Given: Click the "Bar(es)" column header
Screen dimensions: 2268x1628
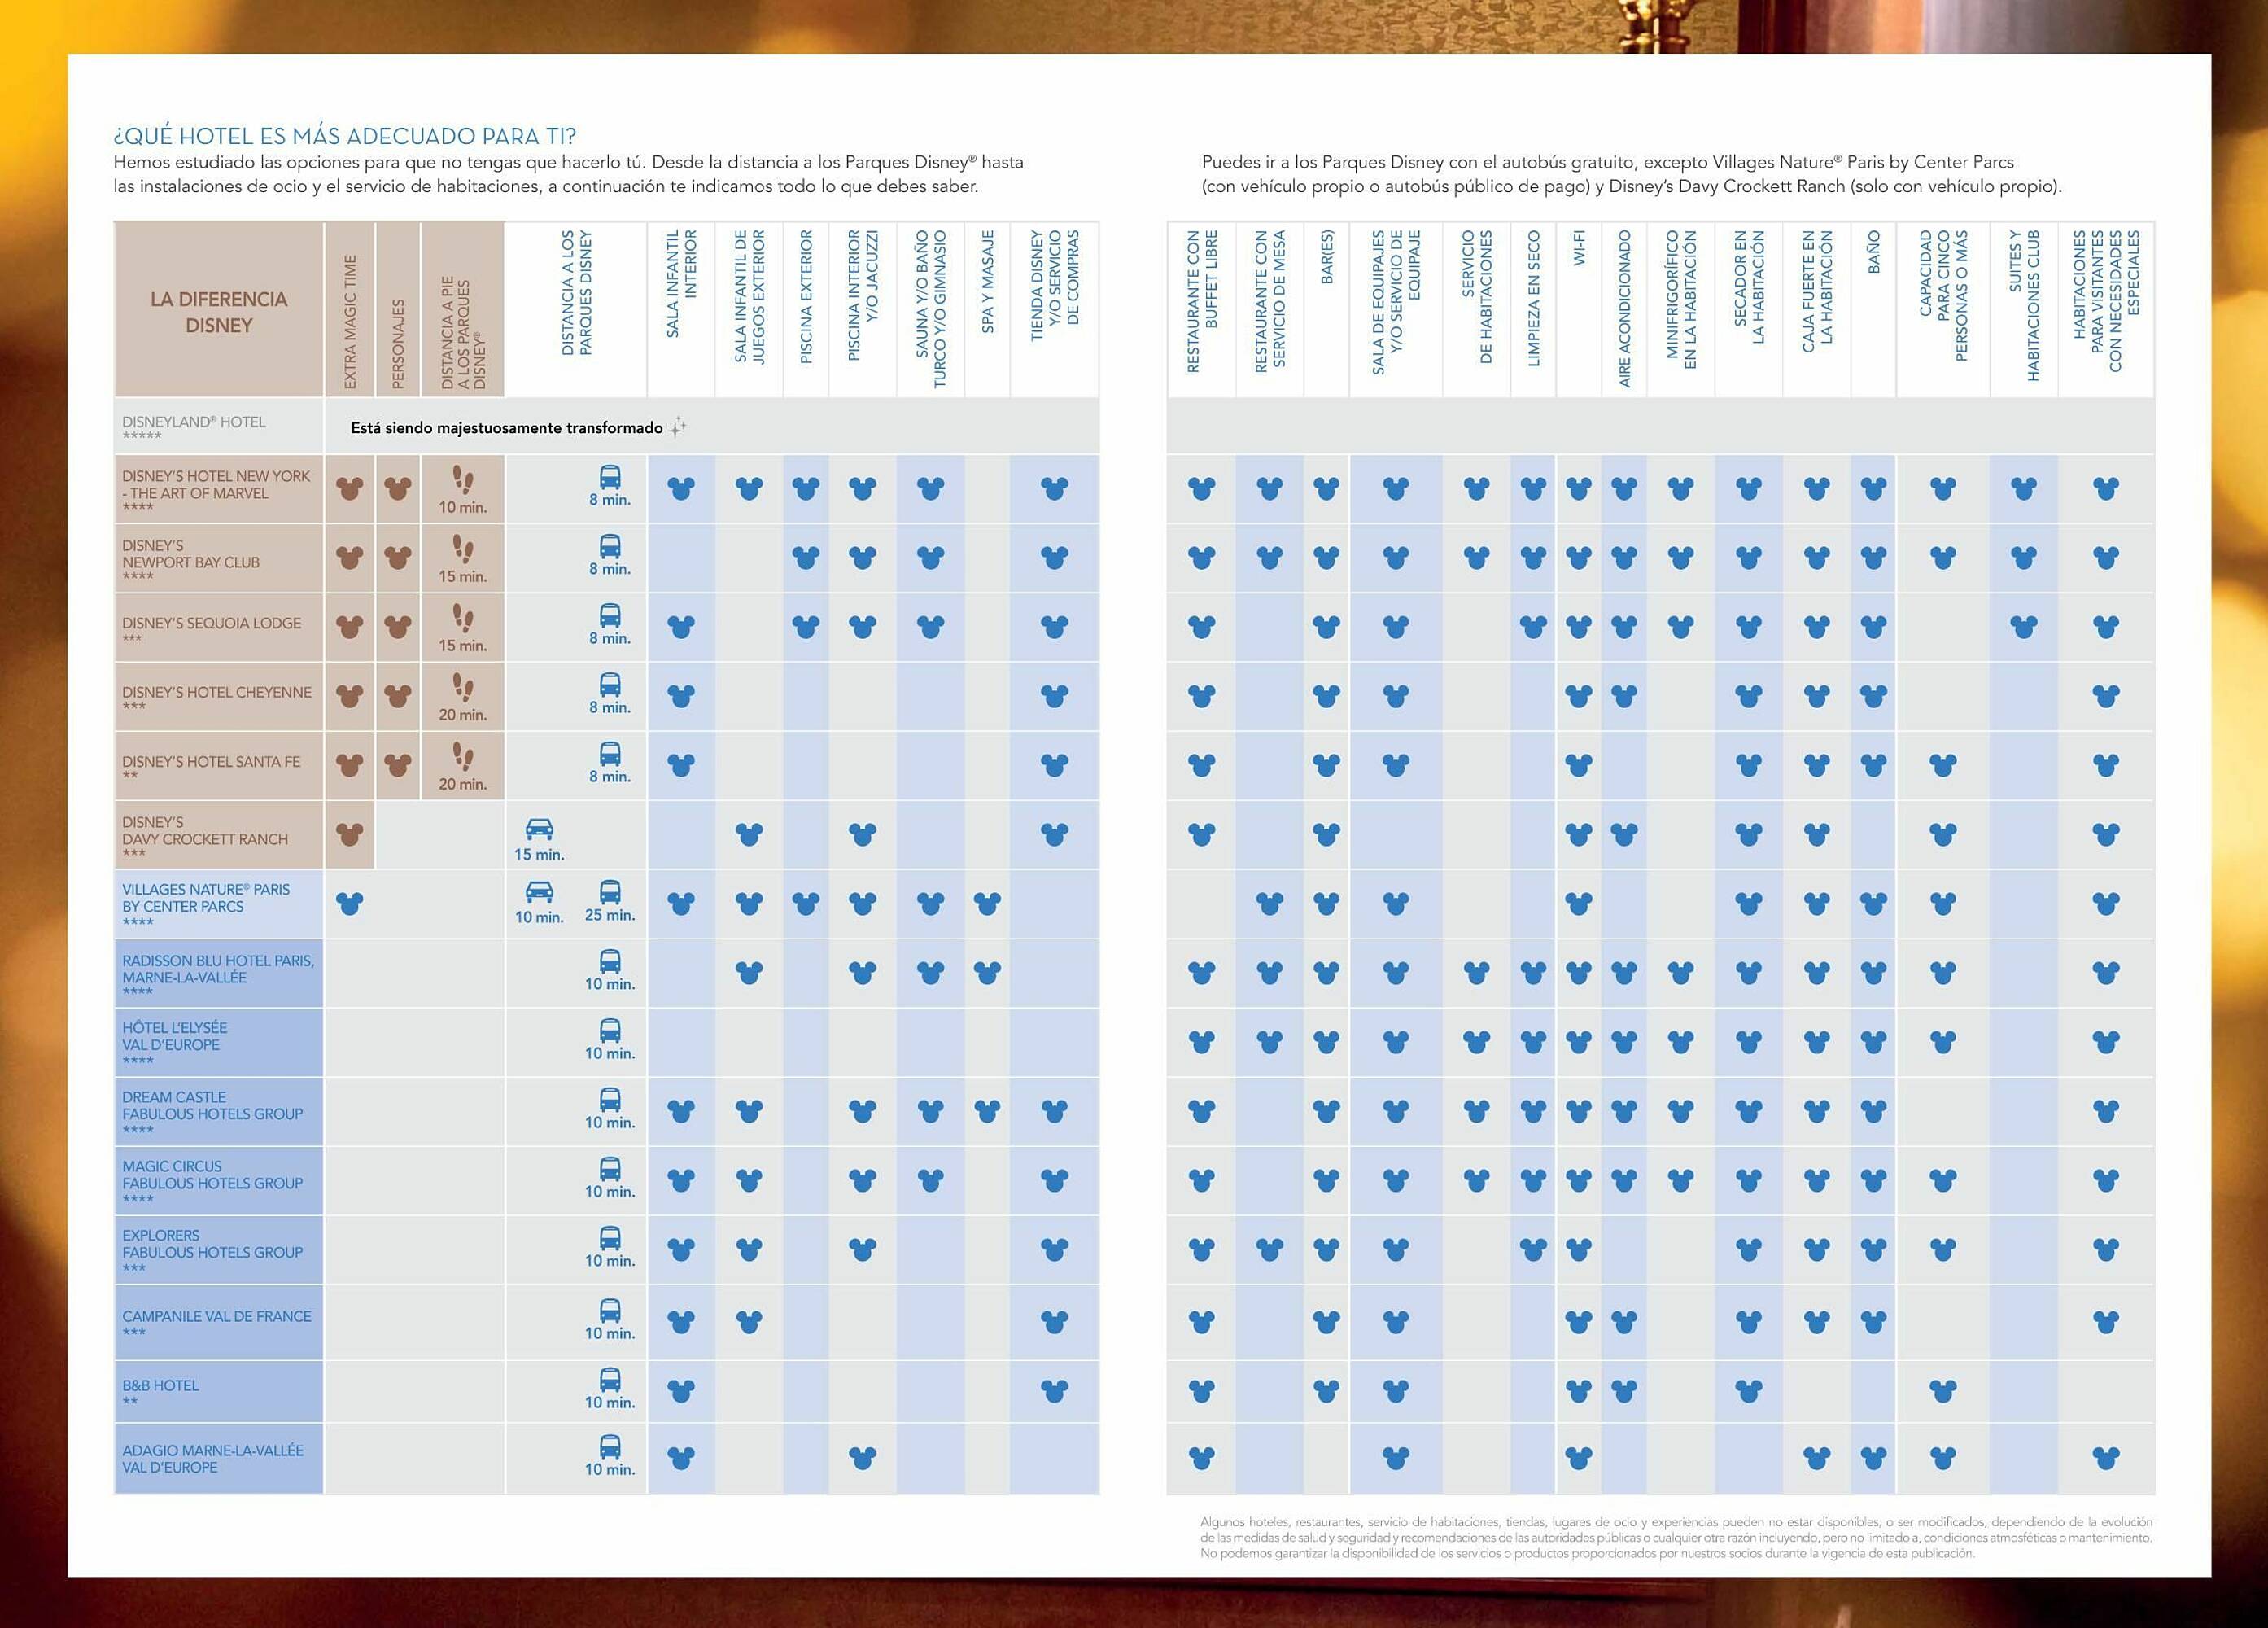Looking at the screenshot, I should click(1327, 257).
